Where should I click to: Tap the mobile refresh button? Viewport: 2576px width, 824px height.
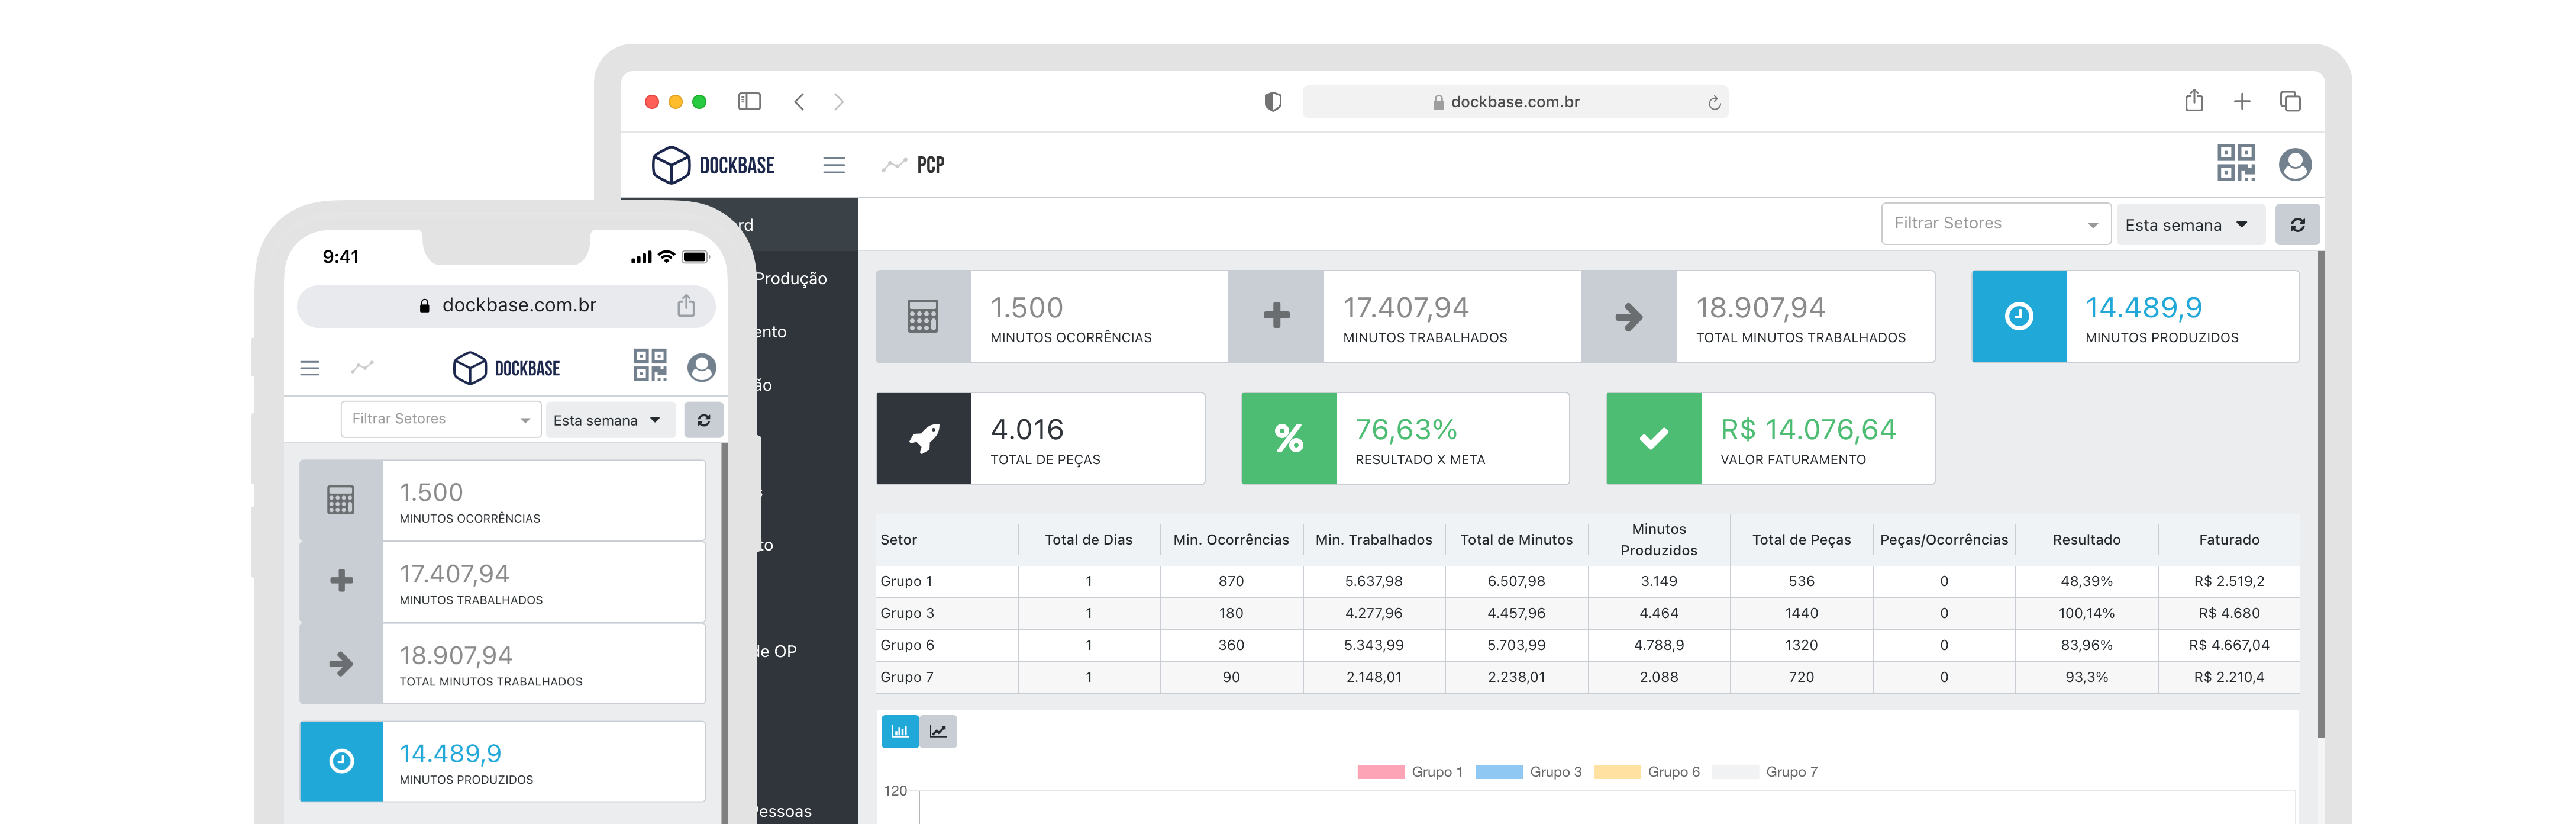pos(703,420)
